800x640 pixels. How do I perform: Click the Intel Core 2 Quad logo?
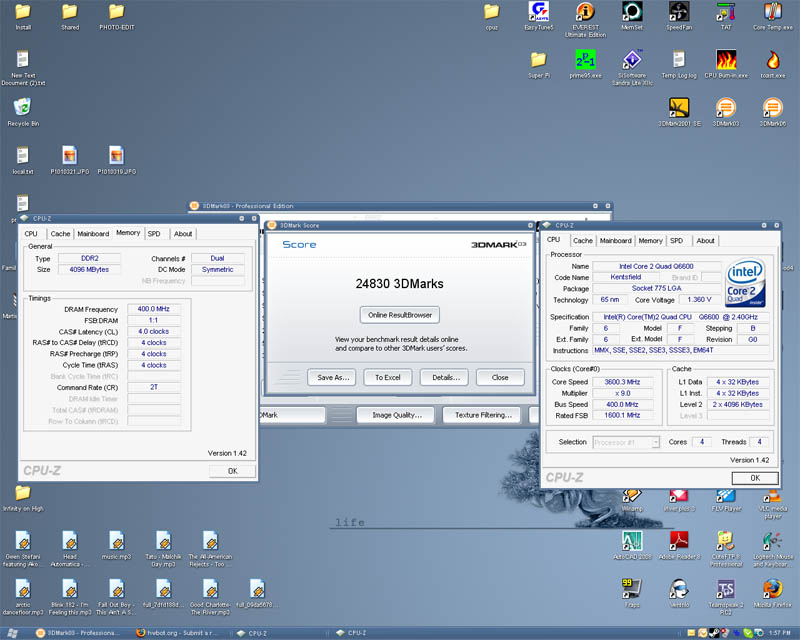coord(746,282)
